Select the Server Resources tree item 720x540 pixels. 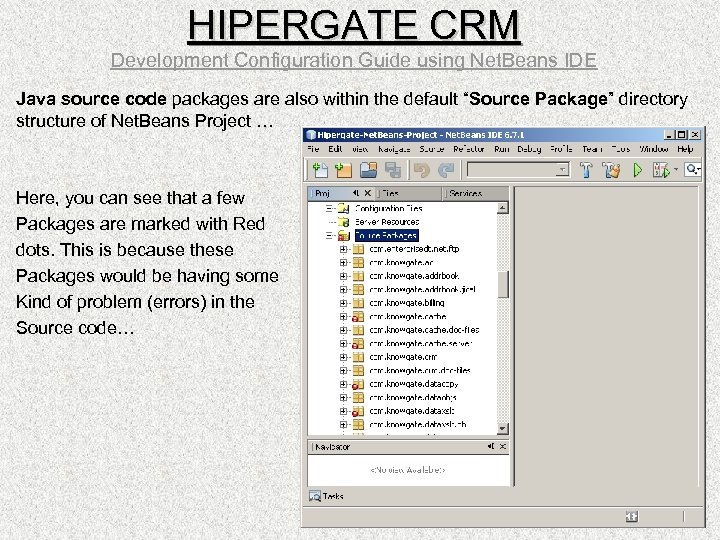coord(387,222)
